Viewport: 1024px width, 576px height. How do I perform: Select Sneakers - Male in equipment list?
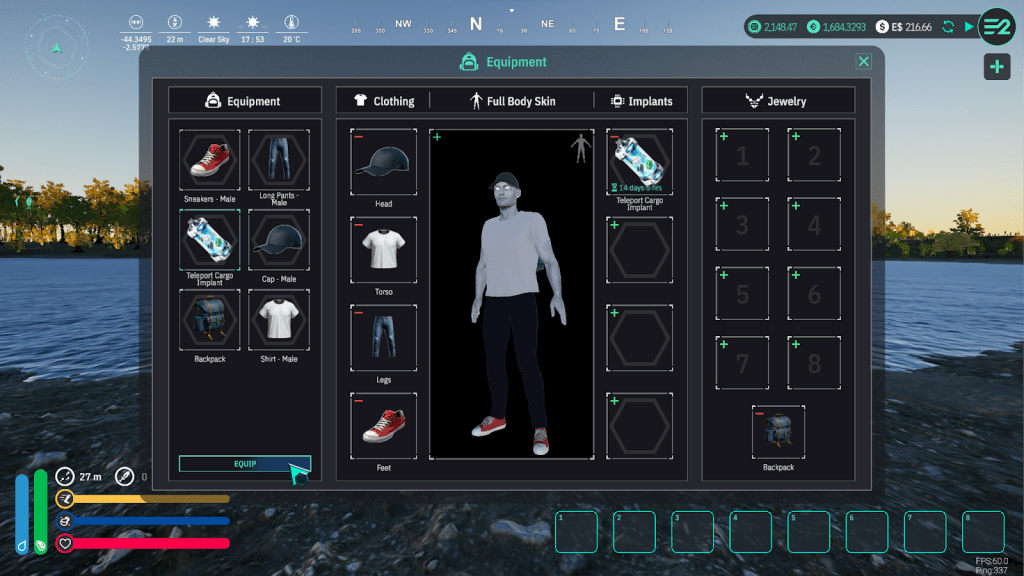pos(210,159)
